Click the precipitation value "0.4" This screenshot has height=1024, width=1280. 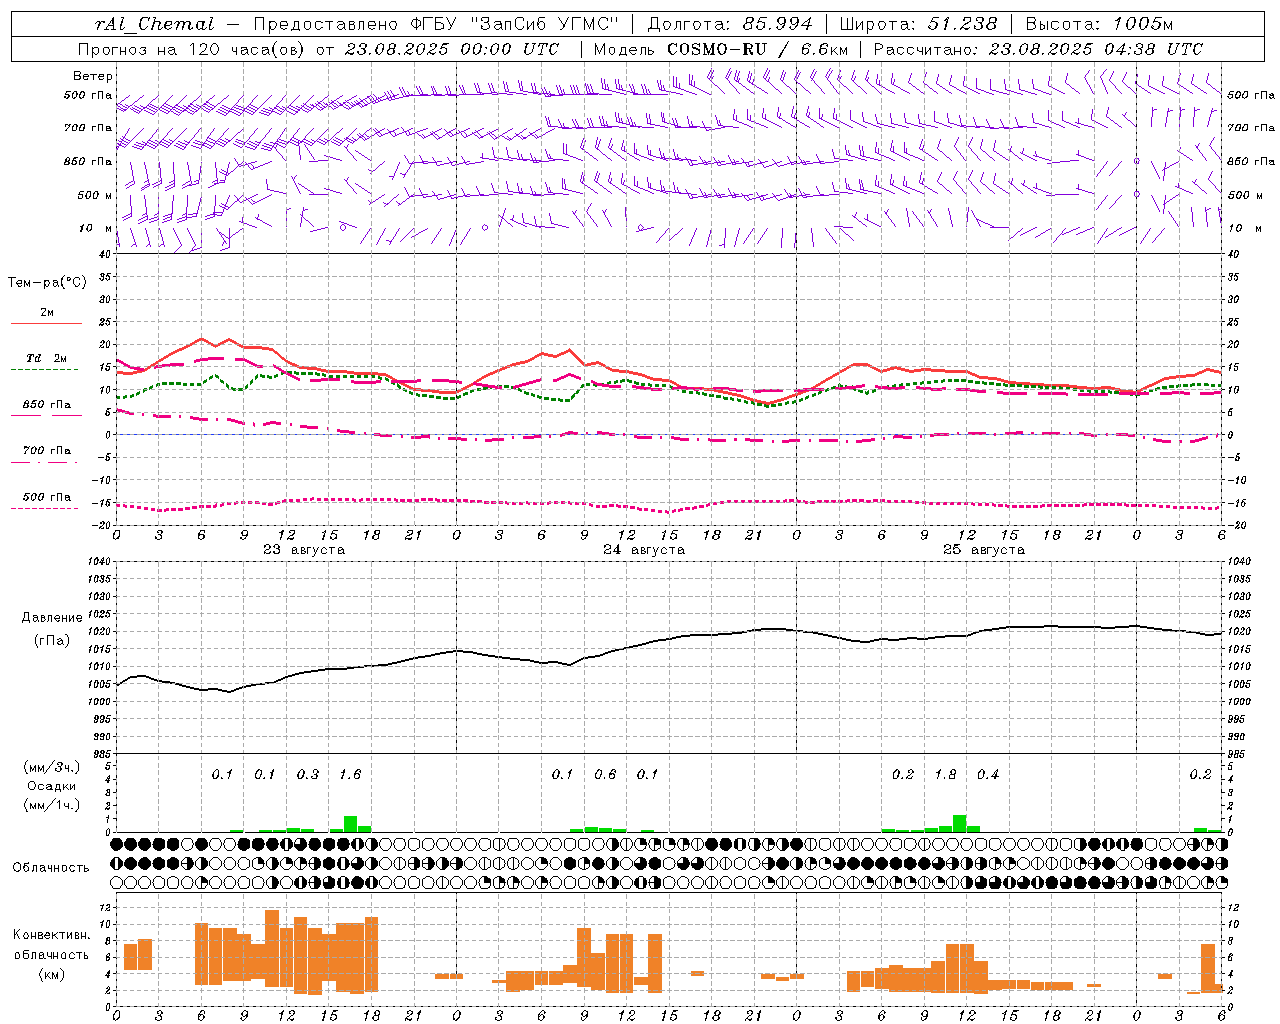click(x=988, y=774)
